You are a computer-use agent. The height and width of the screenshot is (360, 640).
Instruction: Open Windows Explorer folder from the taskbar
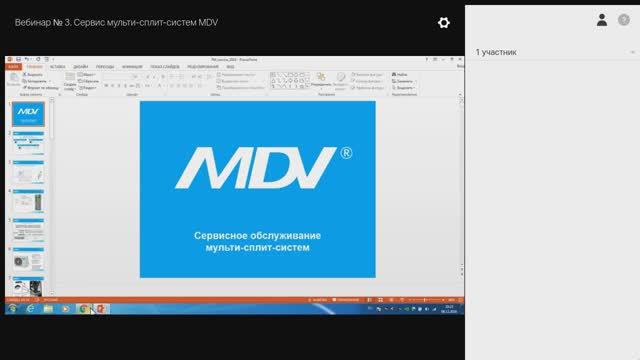(x=48, y=309)
